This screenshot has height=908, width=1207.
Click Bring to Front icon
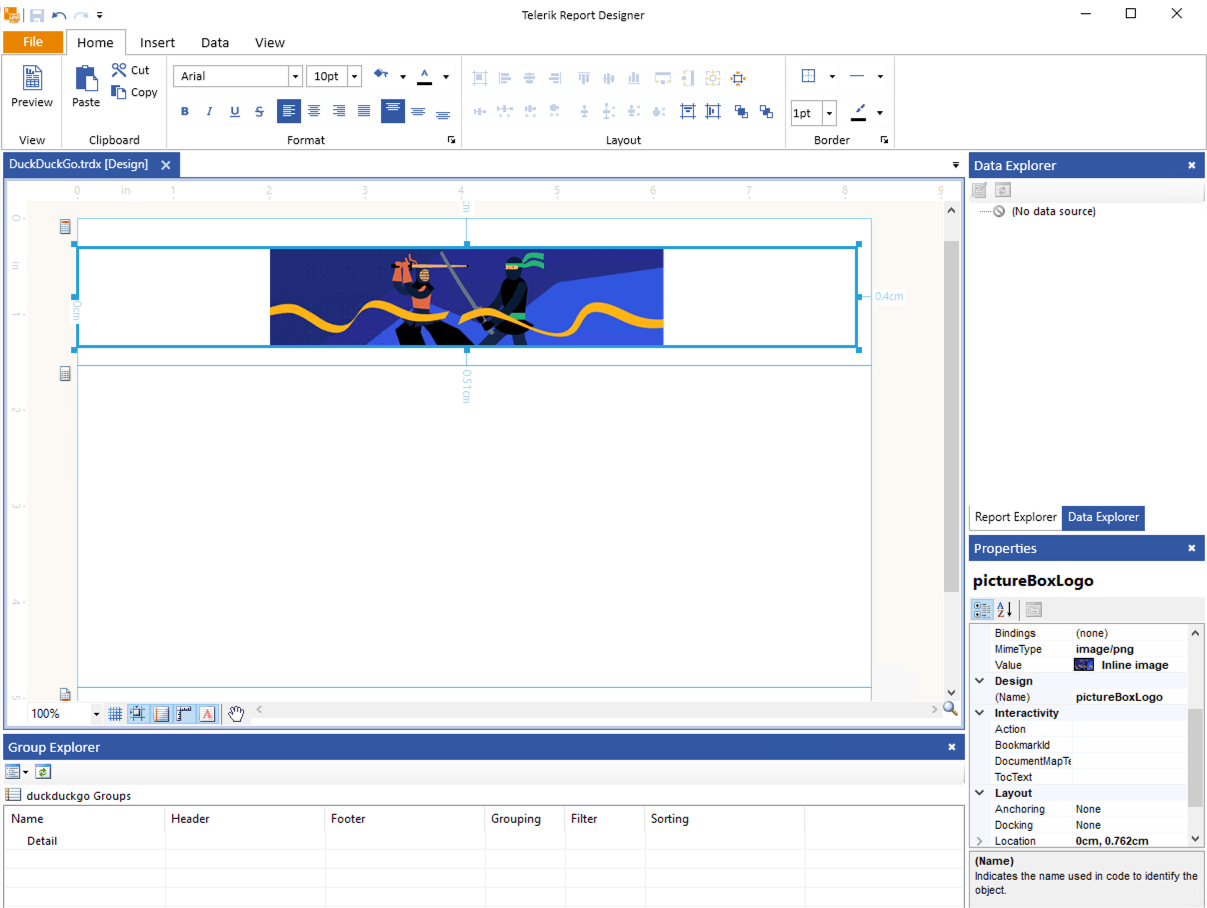741,112
